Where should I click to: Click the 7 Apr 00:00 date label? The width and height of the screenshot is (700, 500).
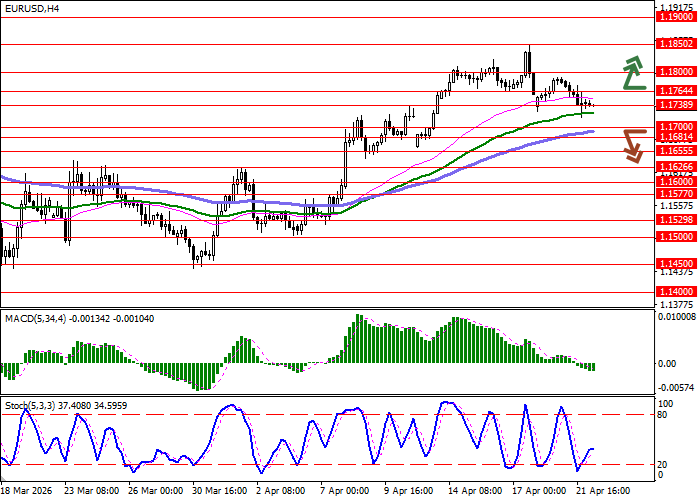[343, 492]
